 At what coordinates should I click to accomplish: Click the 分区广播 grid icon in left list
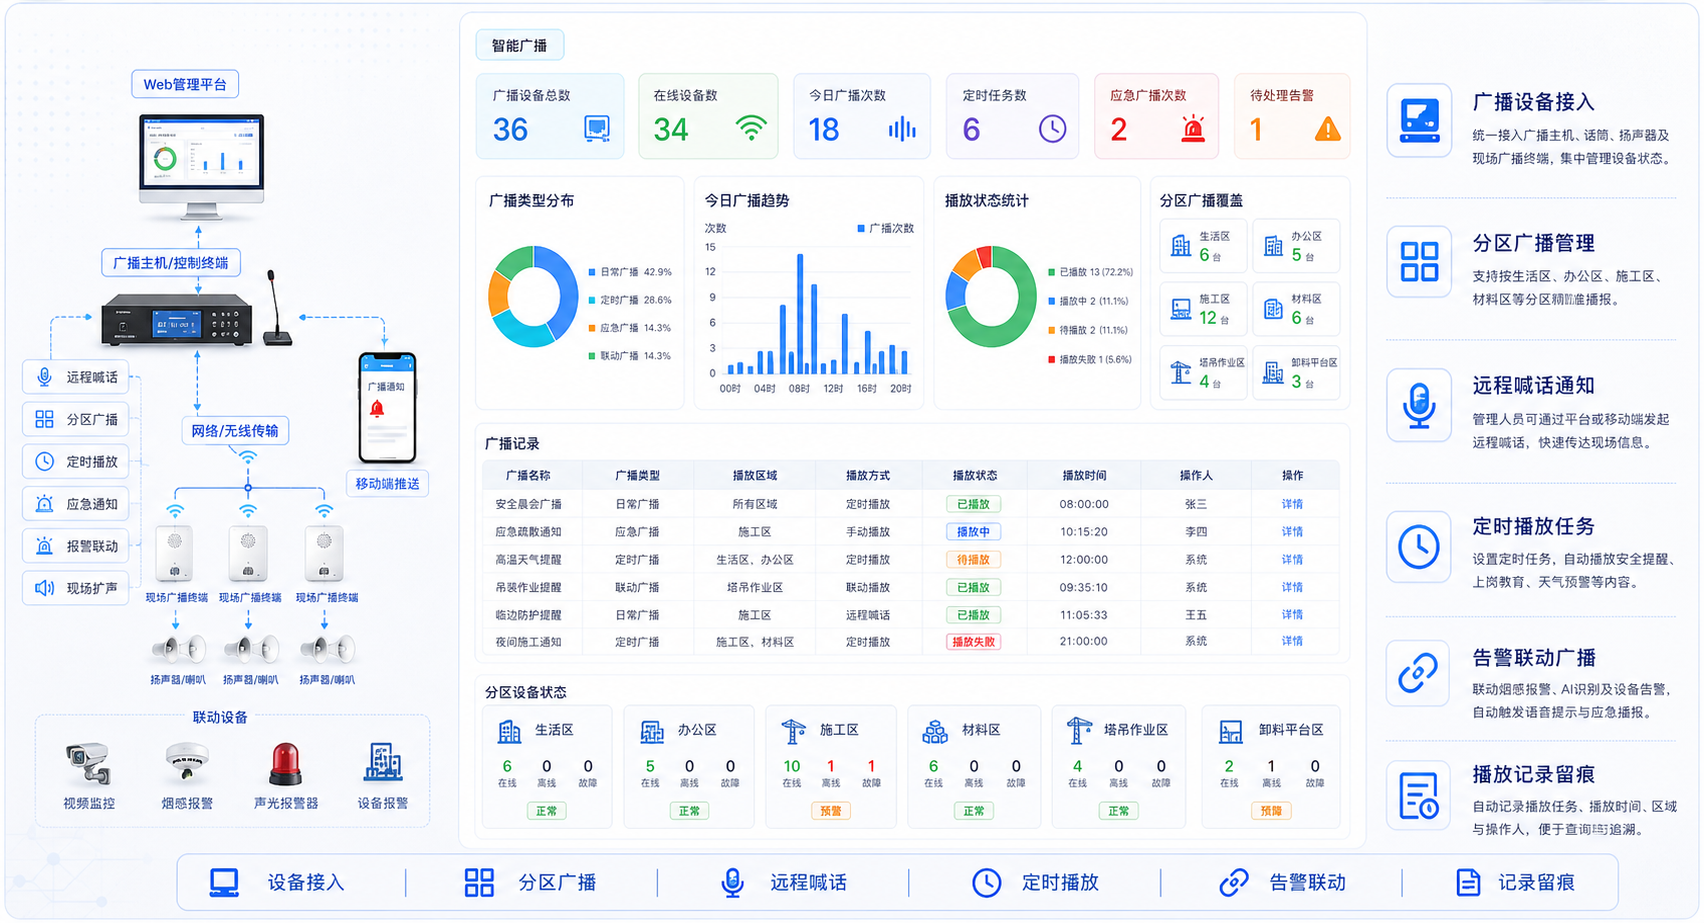click(44, 419)
